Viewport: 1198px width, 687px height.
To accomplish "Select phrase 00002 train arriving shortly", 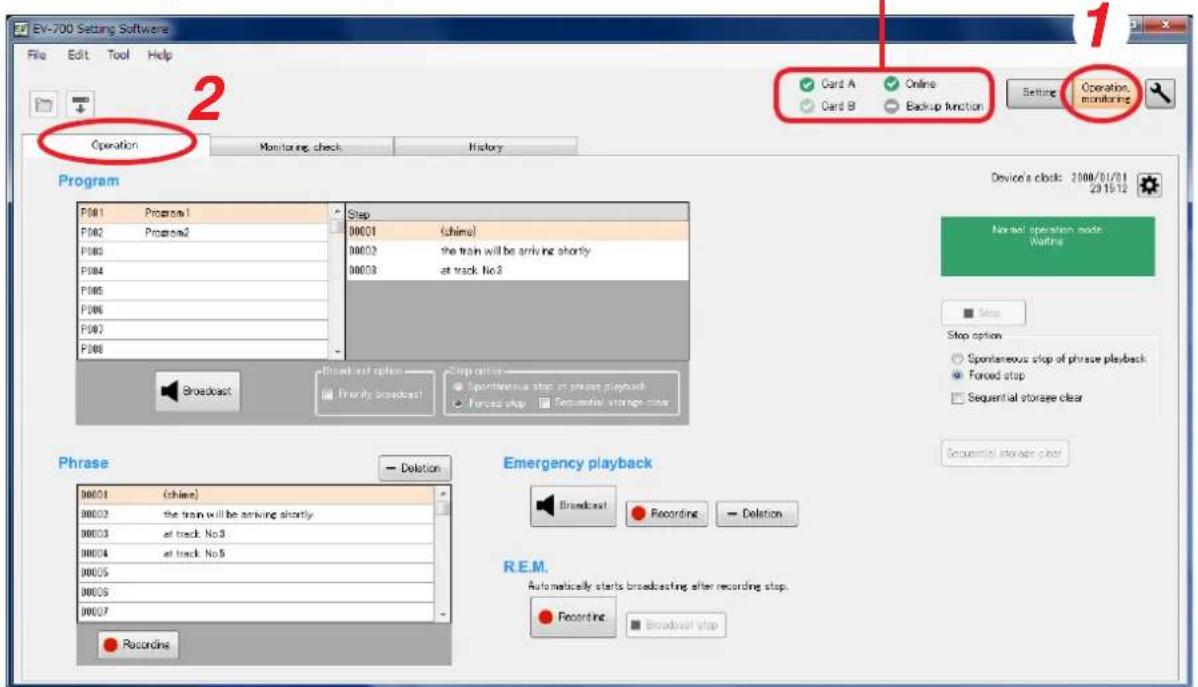I will (x=257, y=514).
